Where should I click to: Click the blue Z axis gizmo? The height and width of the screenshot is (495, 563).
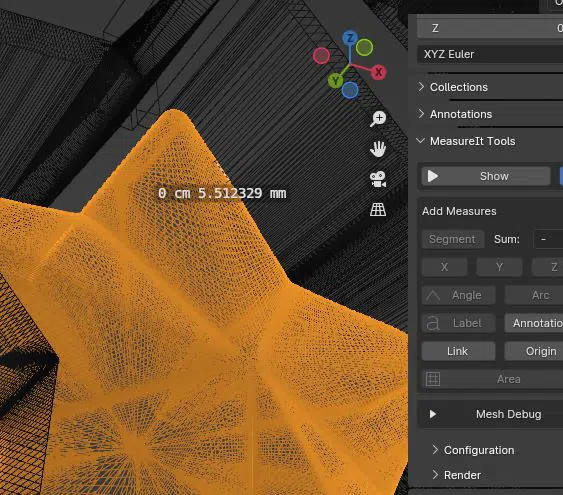pos(350,38)
